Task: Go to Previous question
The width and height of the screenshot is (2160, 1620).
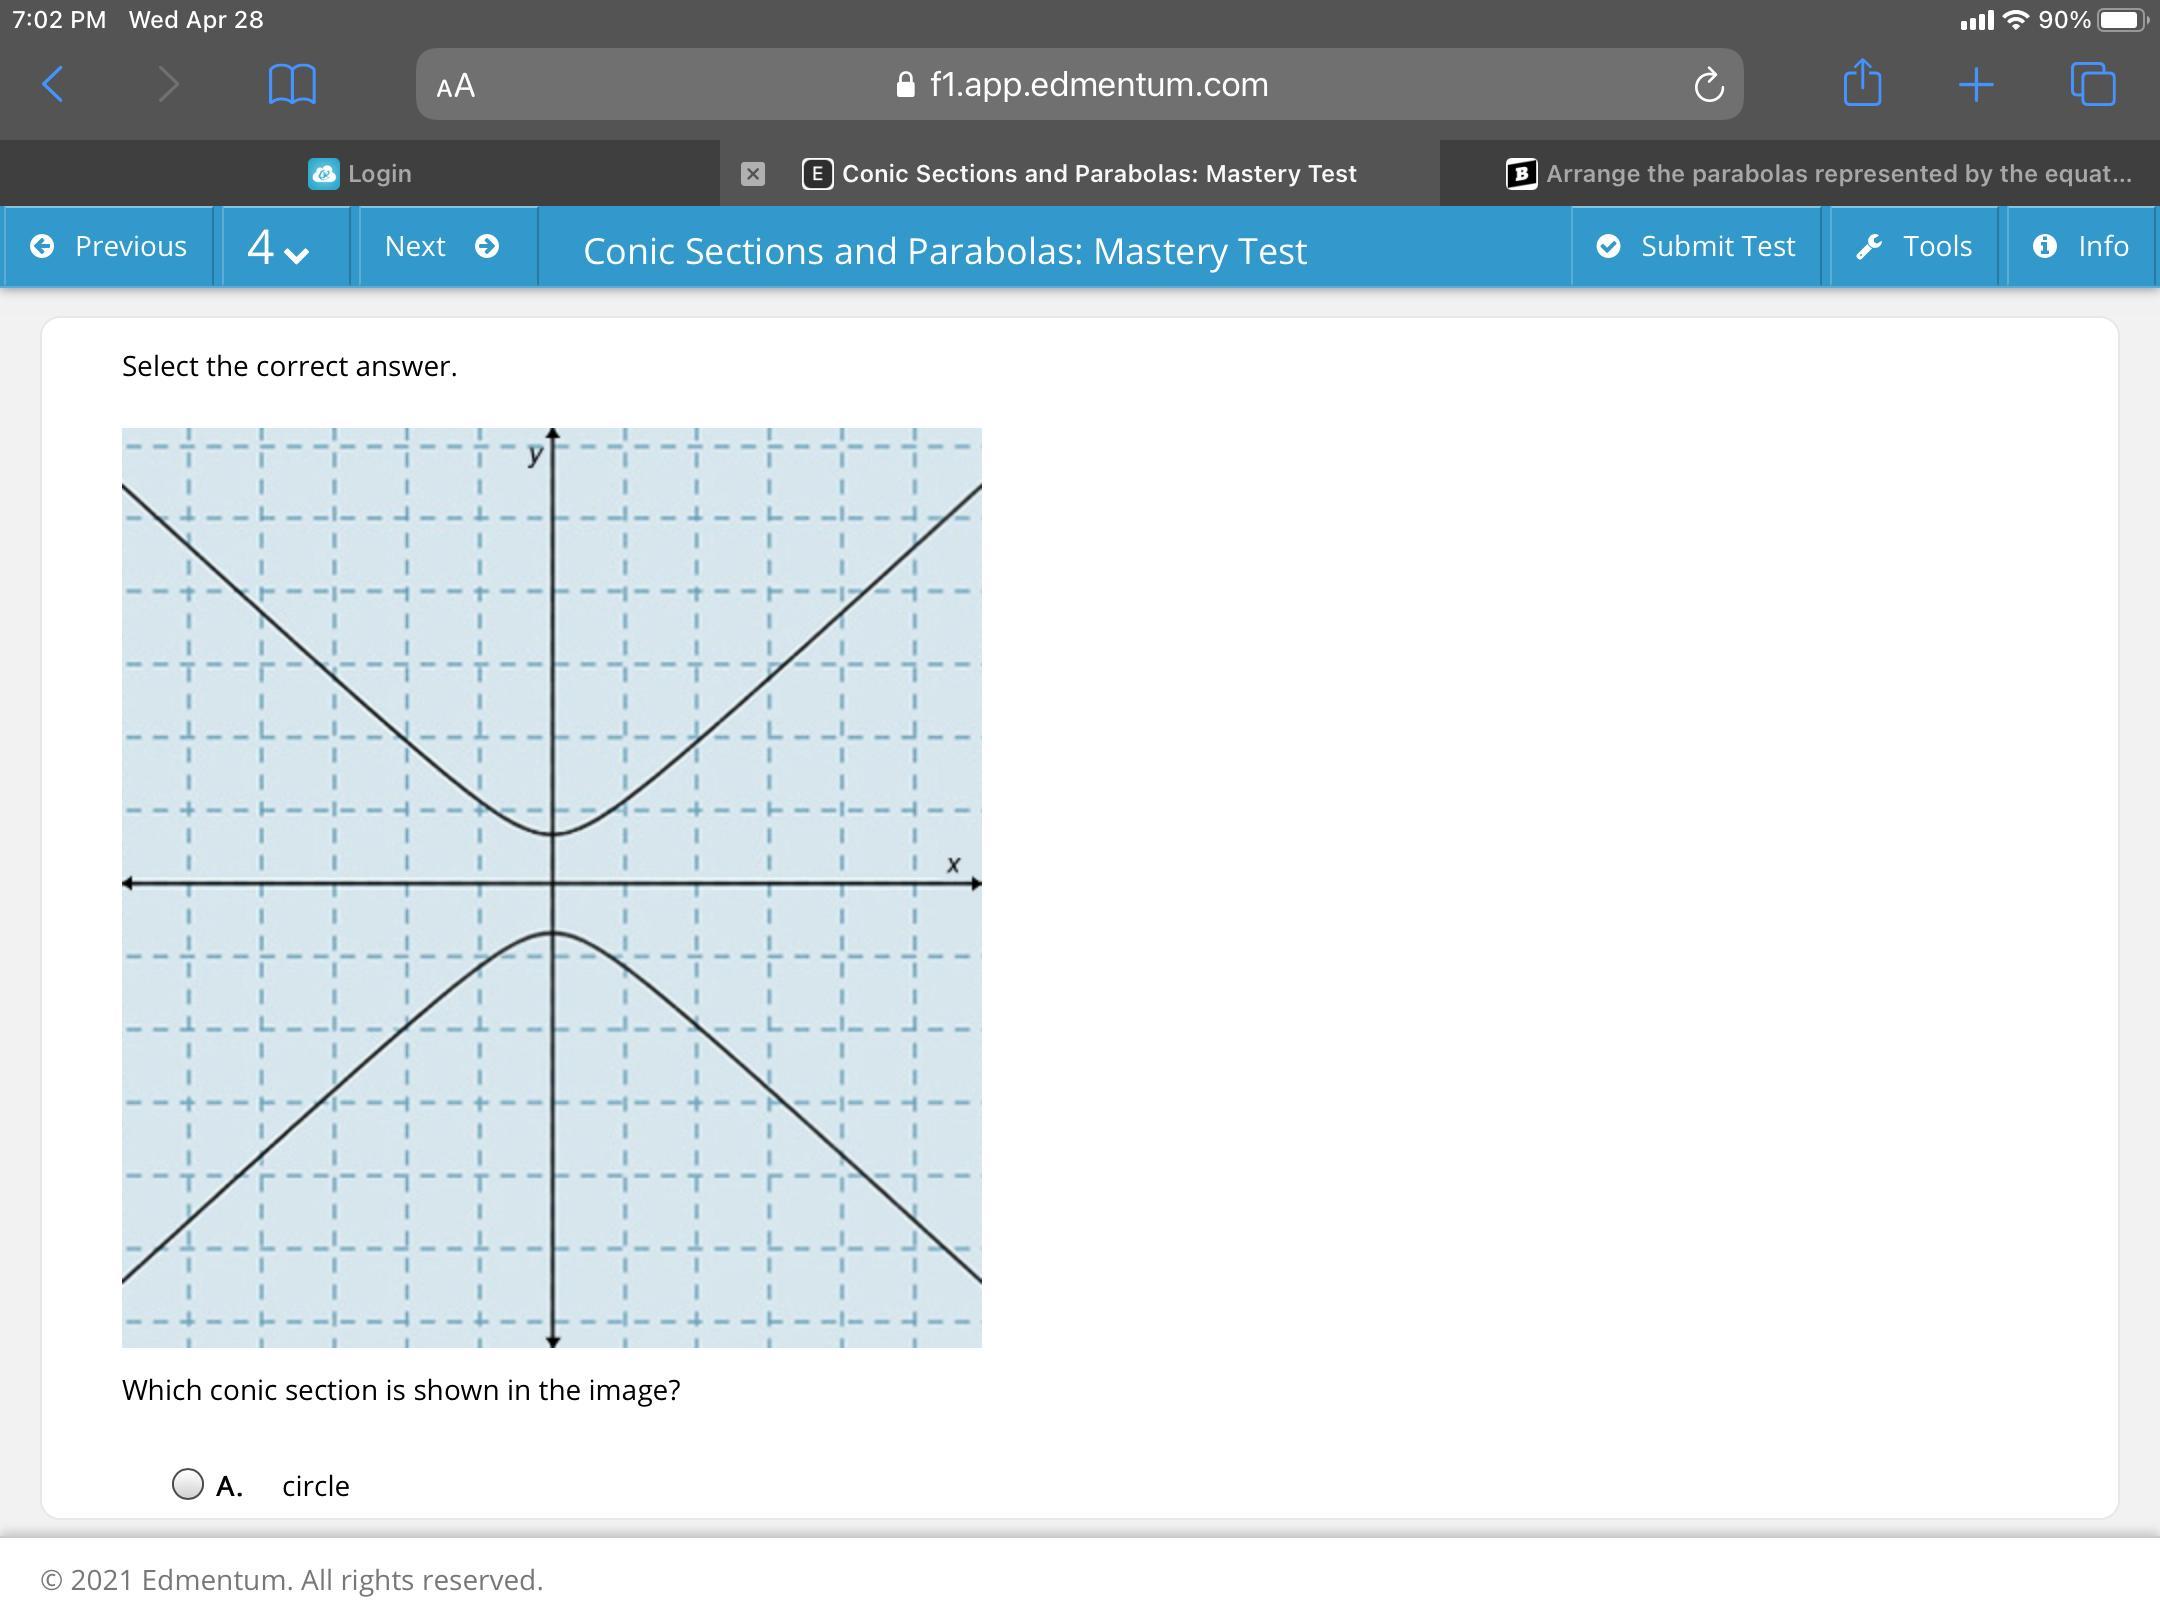Action: pyautogui.click(x=109, y=246)
